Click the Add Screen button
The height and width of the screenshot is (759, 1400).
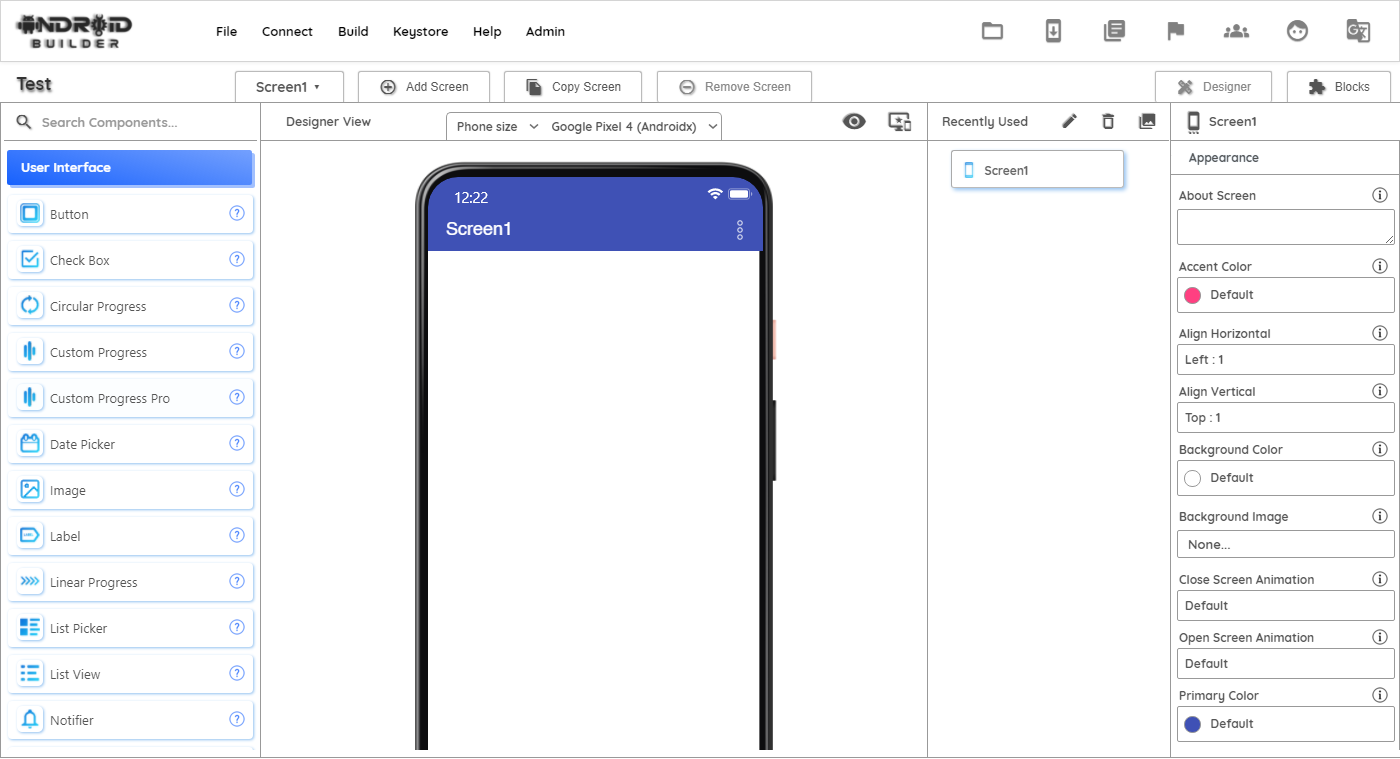pyautogui.click(x=424, y=86)
